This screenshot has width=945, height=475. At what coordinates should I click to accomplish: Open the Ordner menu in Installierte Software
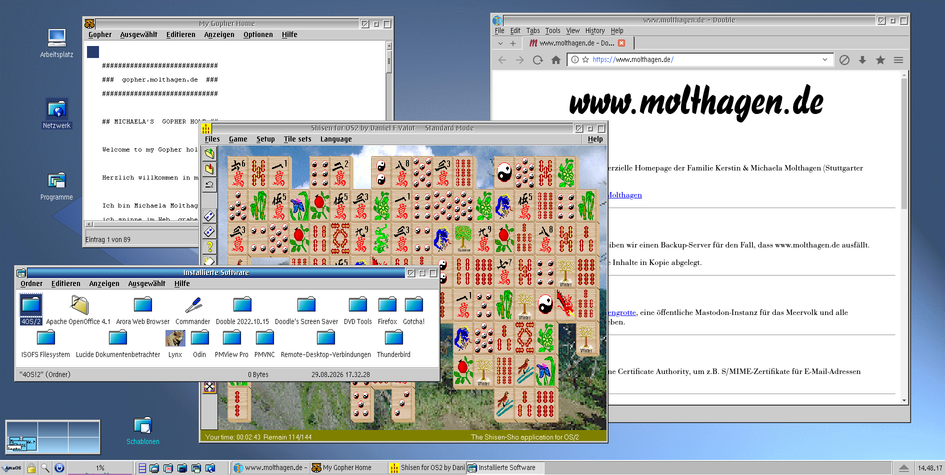click(31, 283)
